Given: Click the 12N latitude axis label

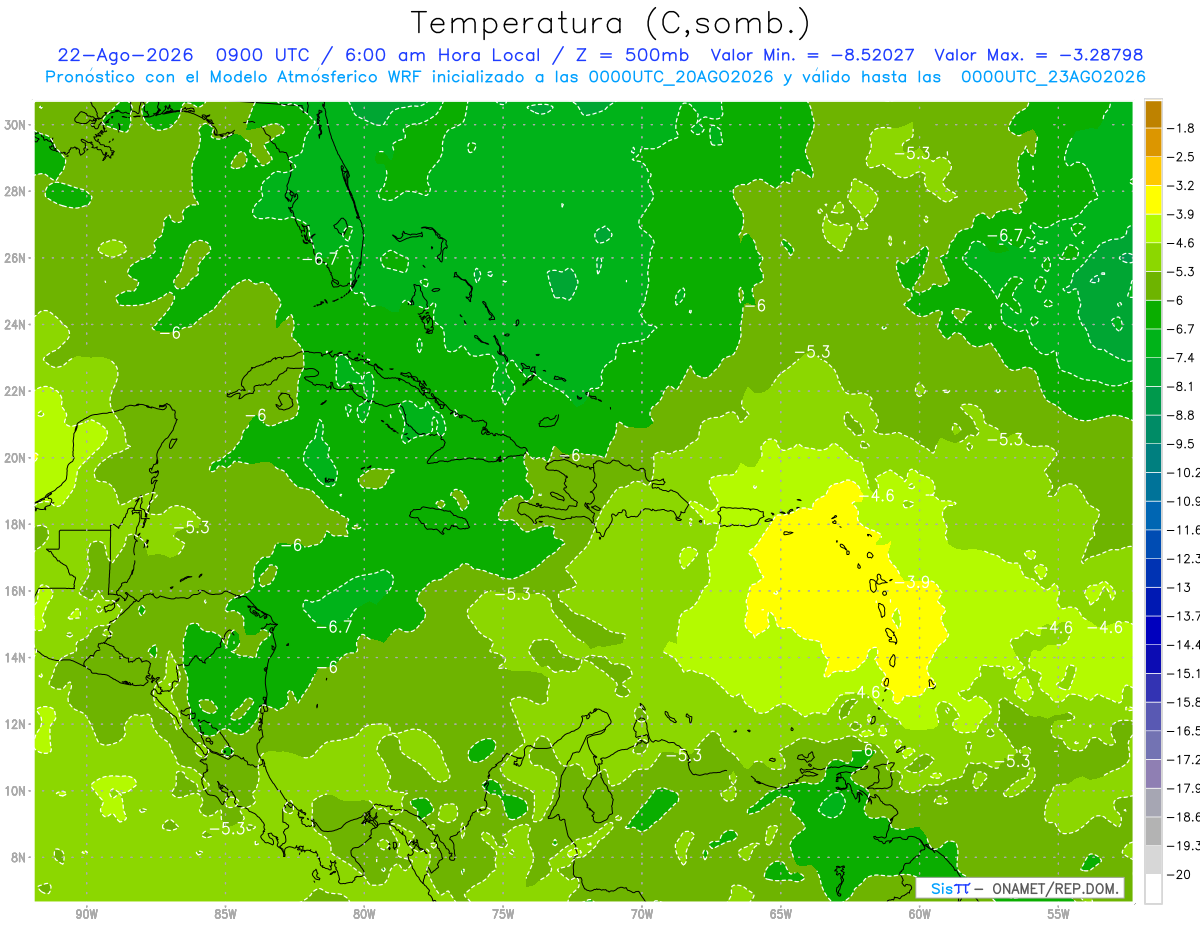Looking at the screenshot, I should tap(16, 724).
